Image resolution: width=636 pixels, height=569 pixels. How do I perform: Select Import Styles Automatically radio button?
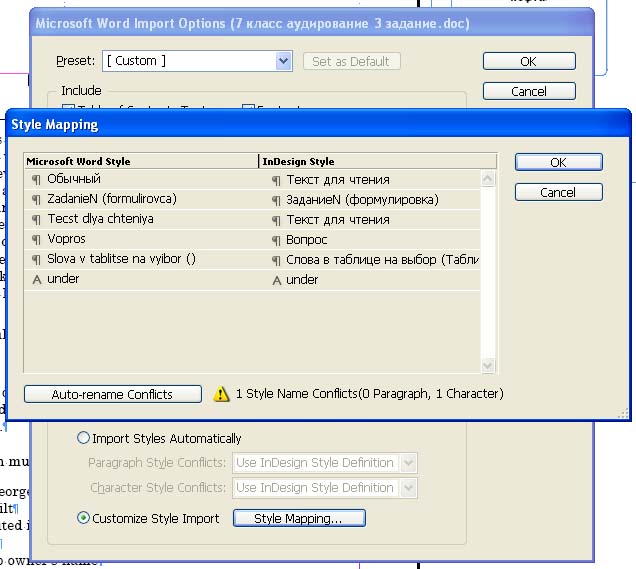(83, 438)
